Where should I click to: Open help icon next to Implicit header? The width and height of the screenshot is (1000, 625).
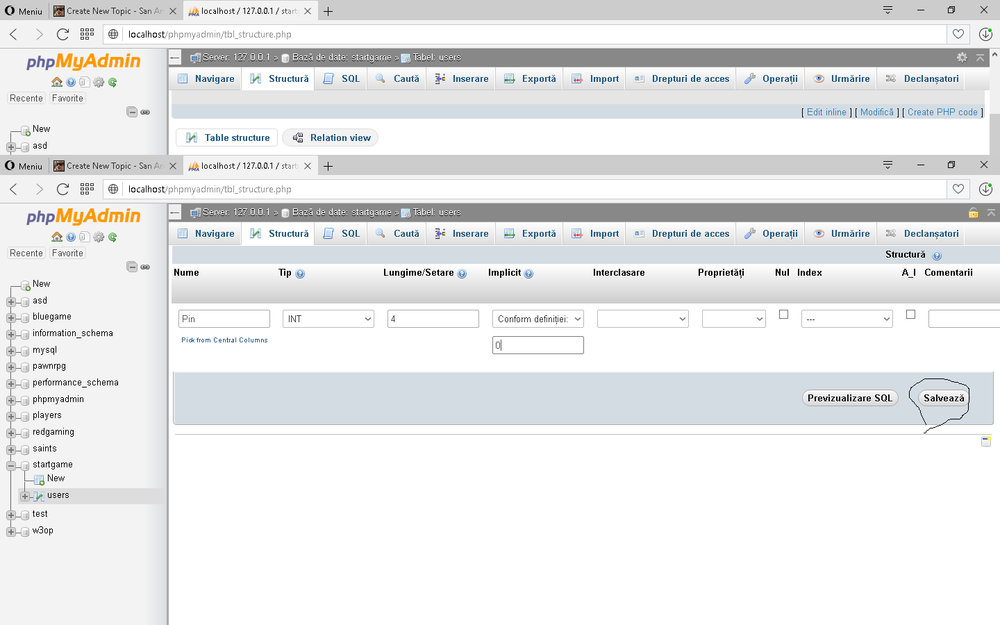click(x=529, y=274)
